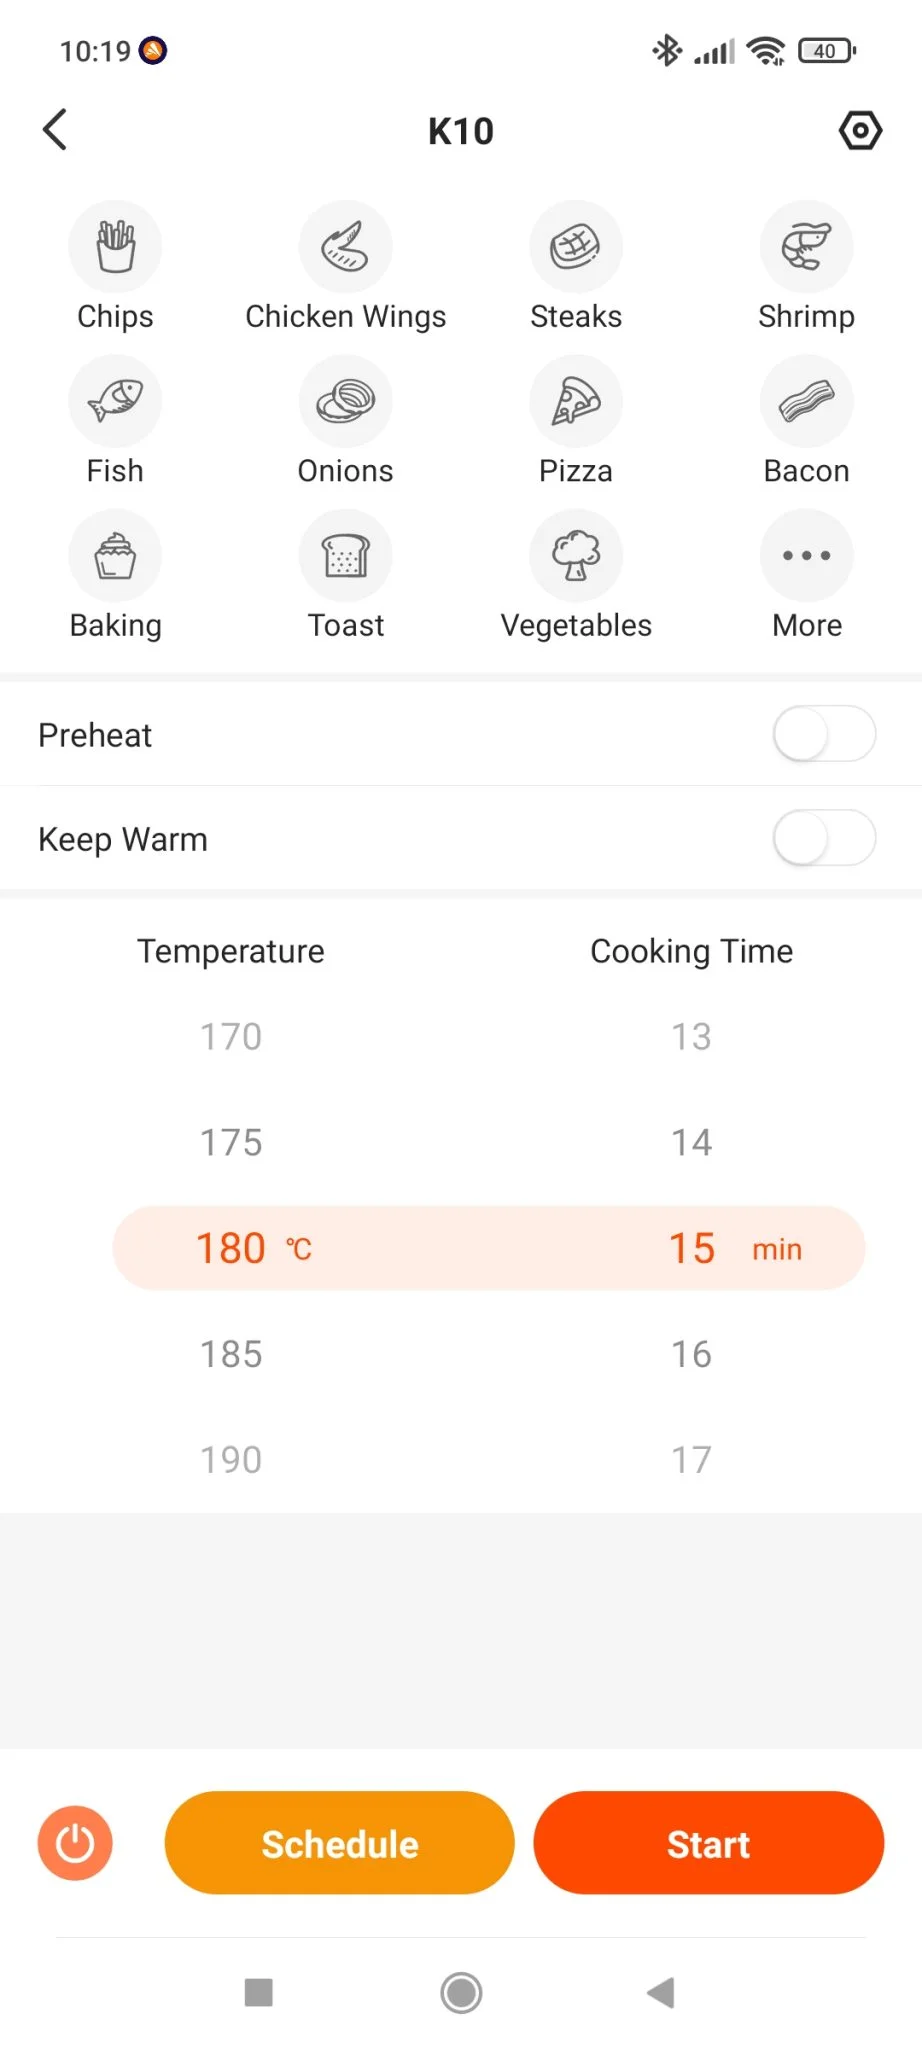The width and height of the screenshot is (922, 2048).
Task: Expand More cooking presets
Action: pyautogui.click(x=806, y=556)
